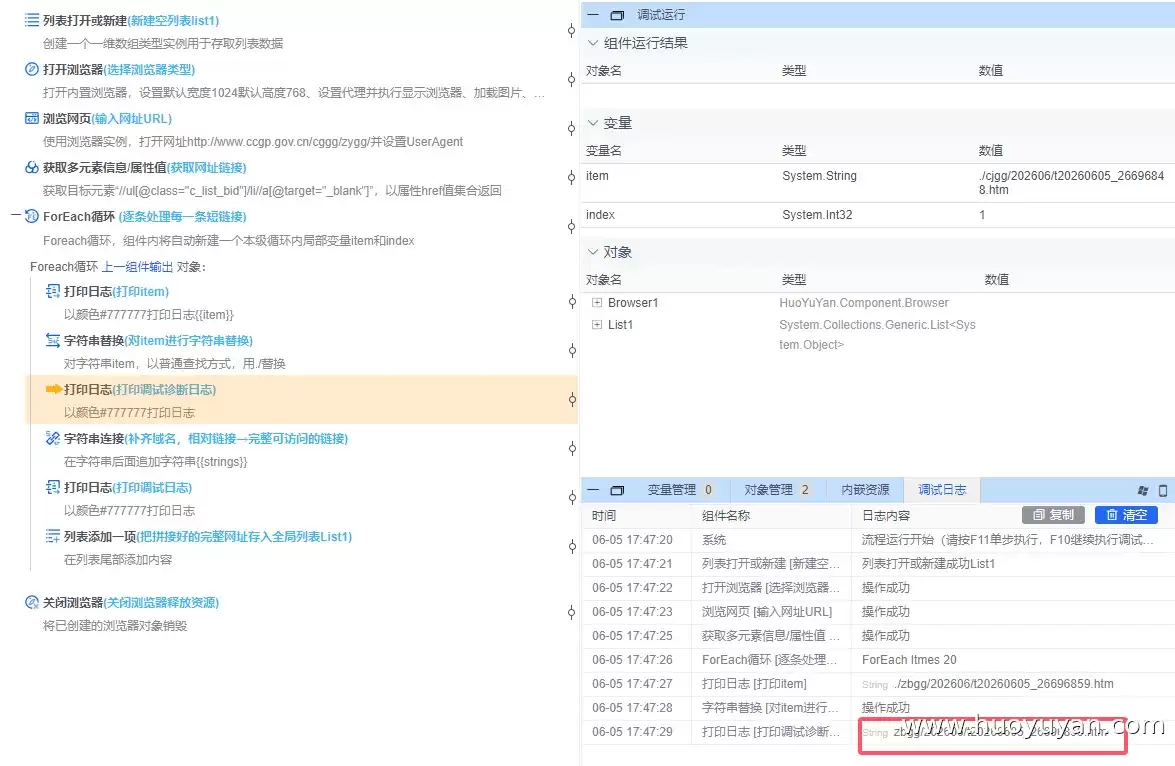Image resolution: width=1175 pixels, height=766 pixels.
Task: Click the 字符串连接 link icon
Action: coord(52,438)
